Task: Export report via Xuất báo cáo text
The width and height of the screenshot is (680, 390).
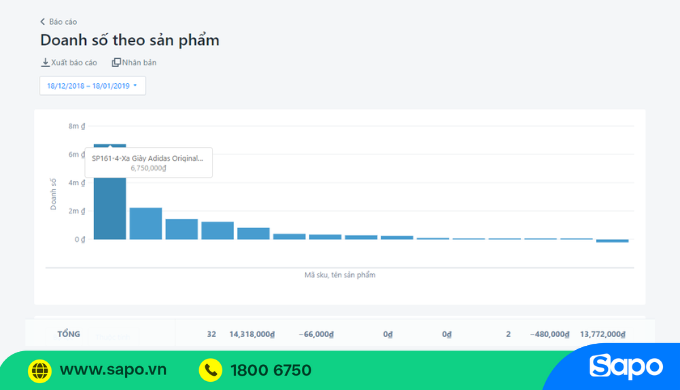Action: 74,62
